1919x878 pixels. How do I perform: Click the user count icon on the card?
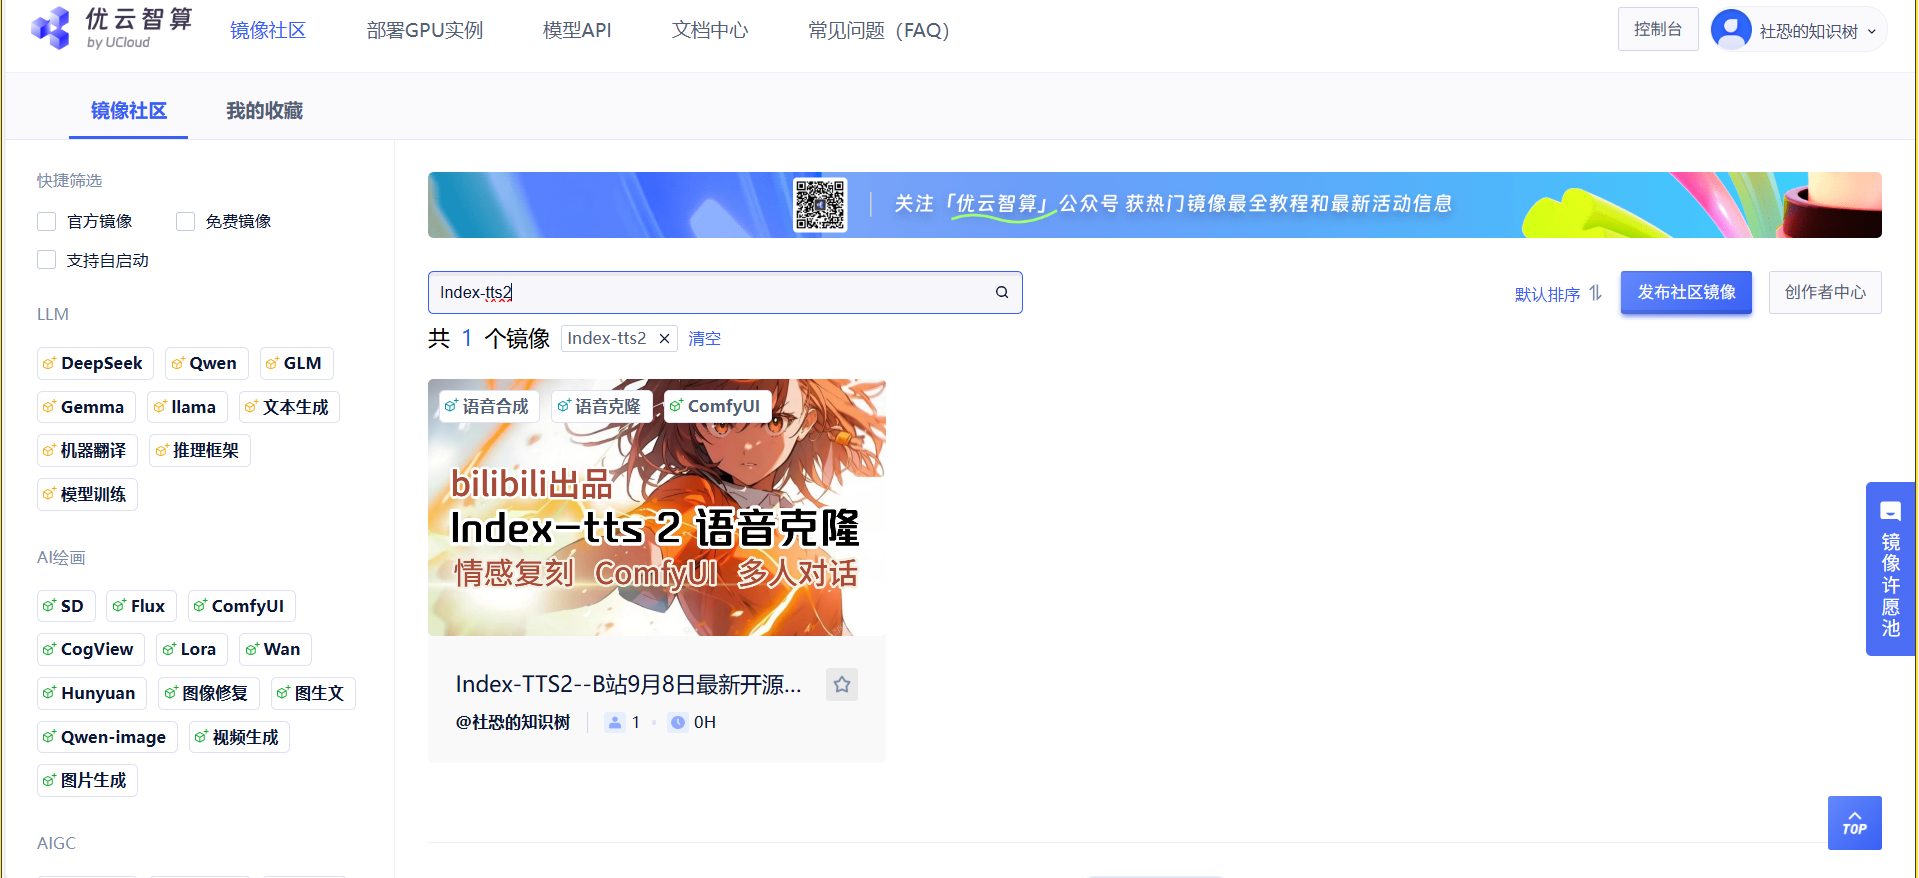[x=615, y=722]
